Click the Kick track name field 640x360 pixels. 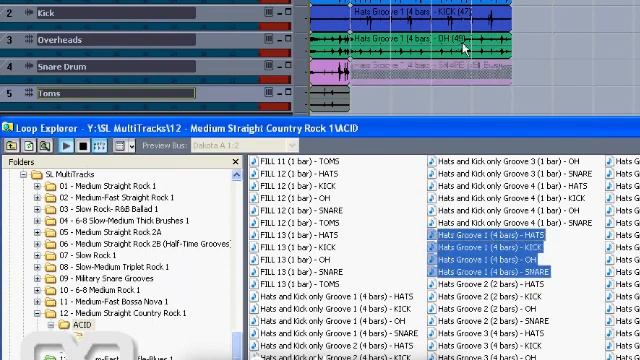[x=116, y=13]
